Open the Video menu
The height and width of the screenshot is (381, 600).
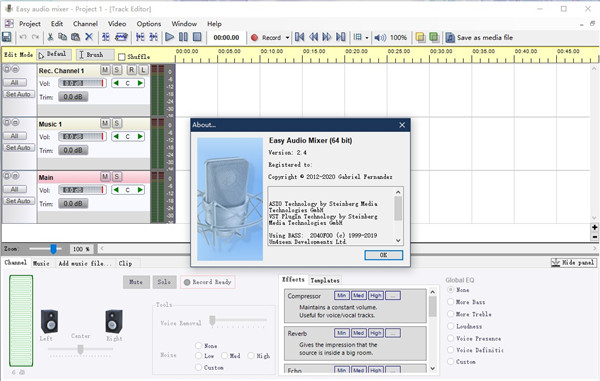117,24
